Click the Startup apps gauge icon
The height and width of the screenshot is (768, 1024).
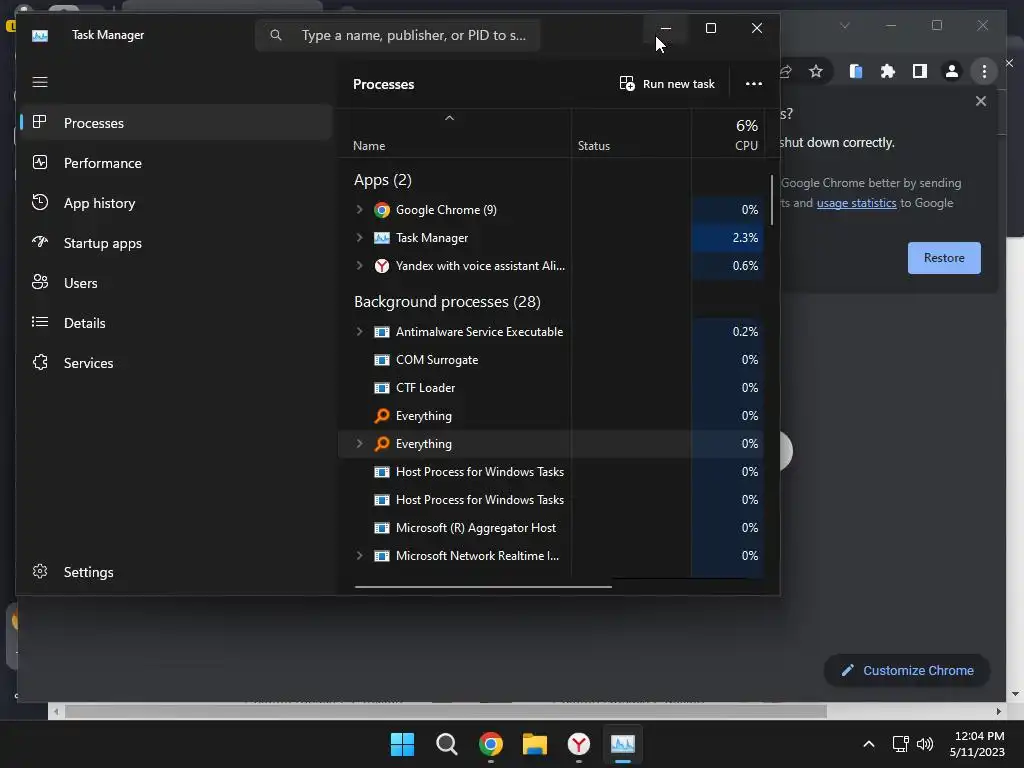click(40, 242)
